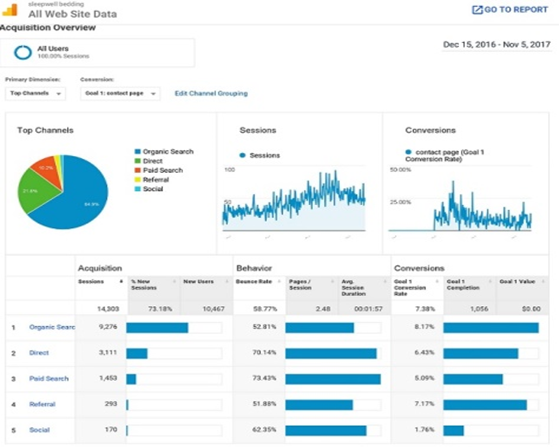The image size is (559, 447).
Task: Click the contact page conversion legend dot
Action: (x=408, y=152)
